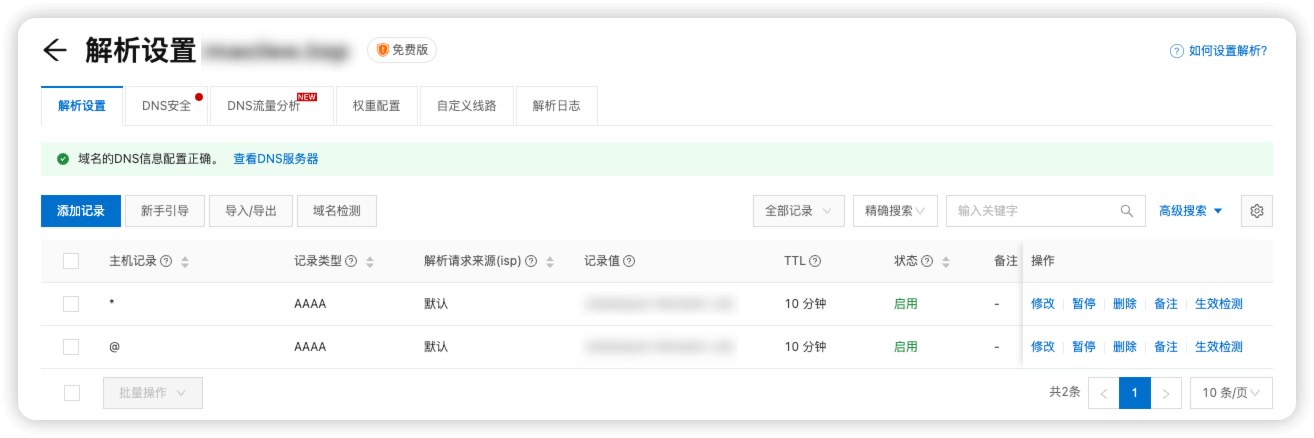This screenshot has height=438, width=1314.
Task: Click the question icon beside 如何设置解析
Action: (1177, 50)
